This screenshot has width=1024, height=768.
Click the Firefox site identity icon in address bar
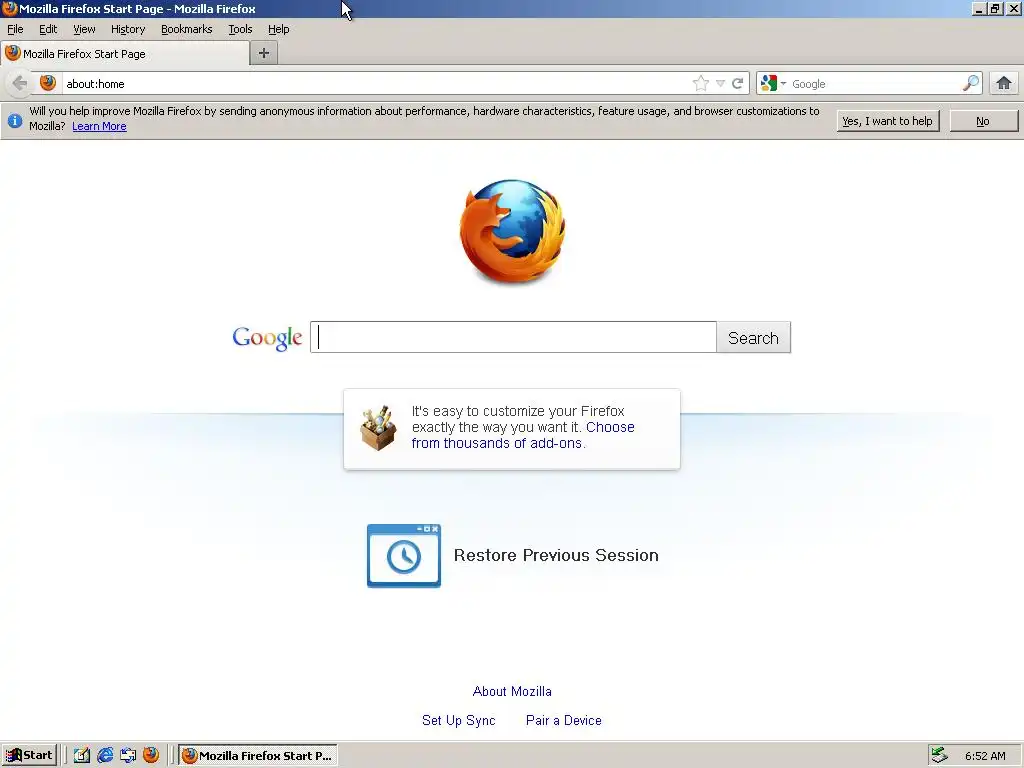click(x=48, y=83)
